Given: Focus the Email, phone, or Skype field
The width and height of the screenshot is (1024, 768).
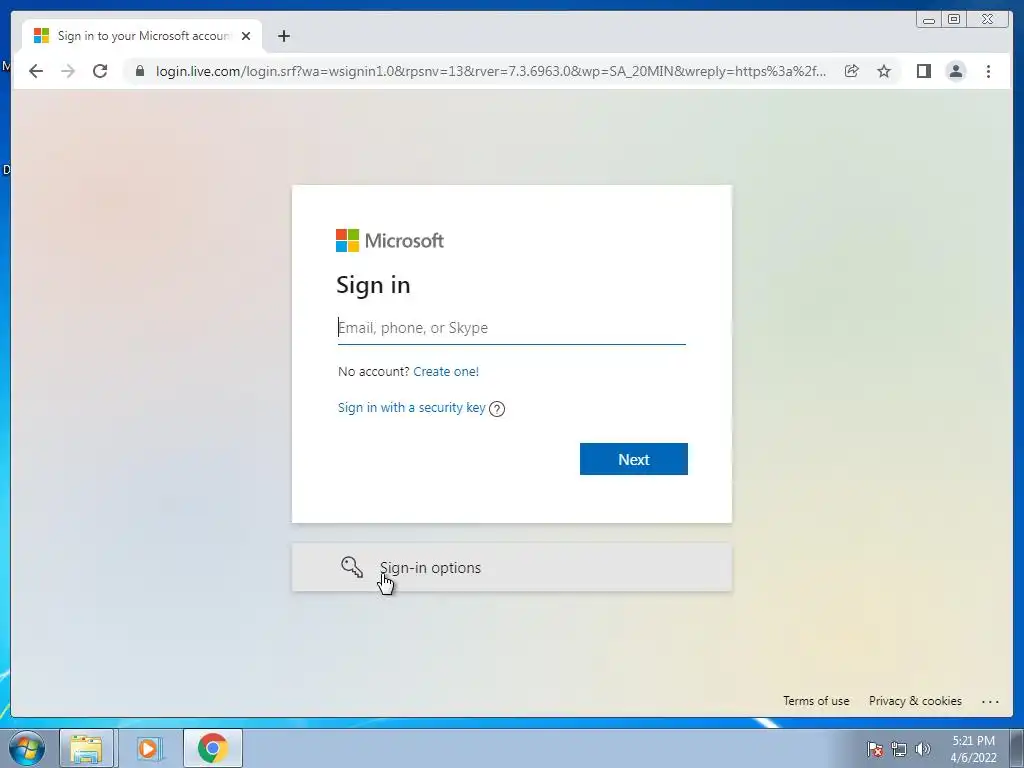Looking at the screenshot, I should [511, 328].
